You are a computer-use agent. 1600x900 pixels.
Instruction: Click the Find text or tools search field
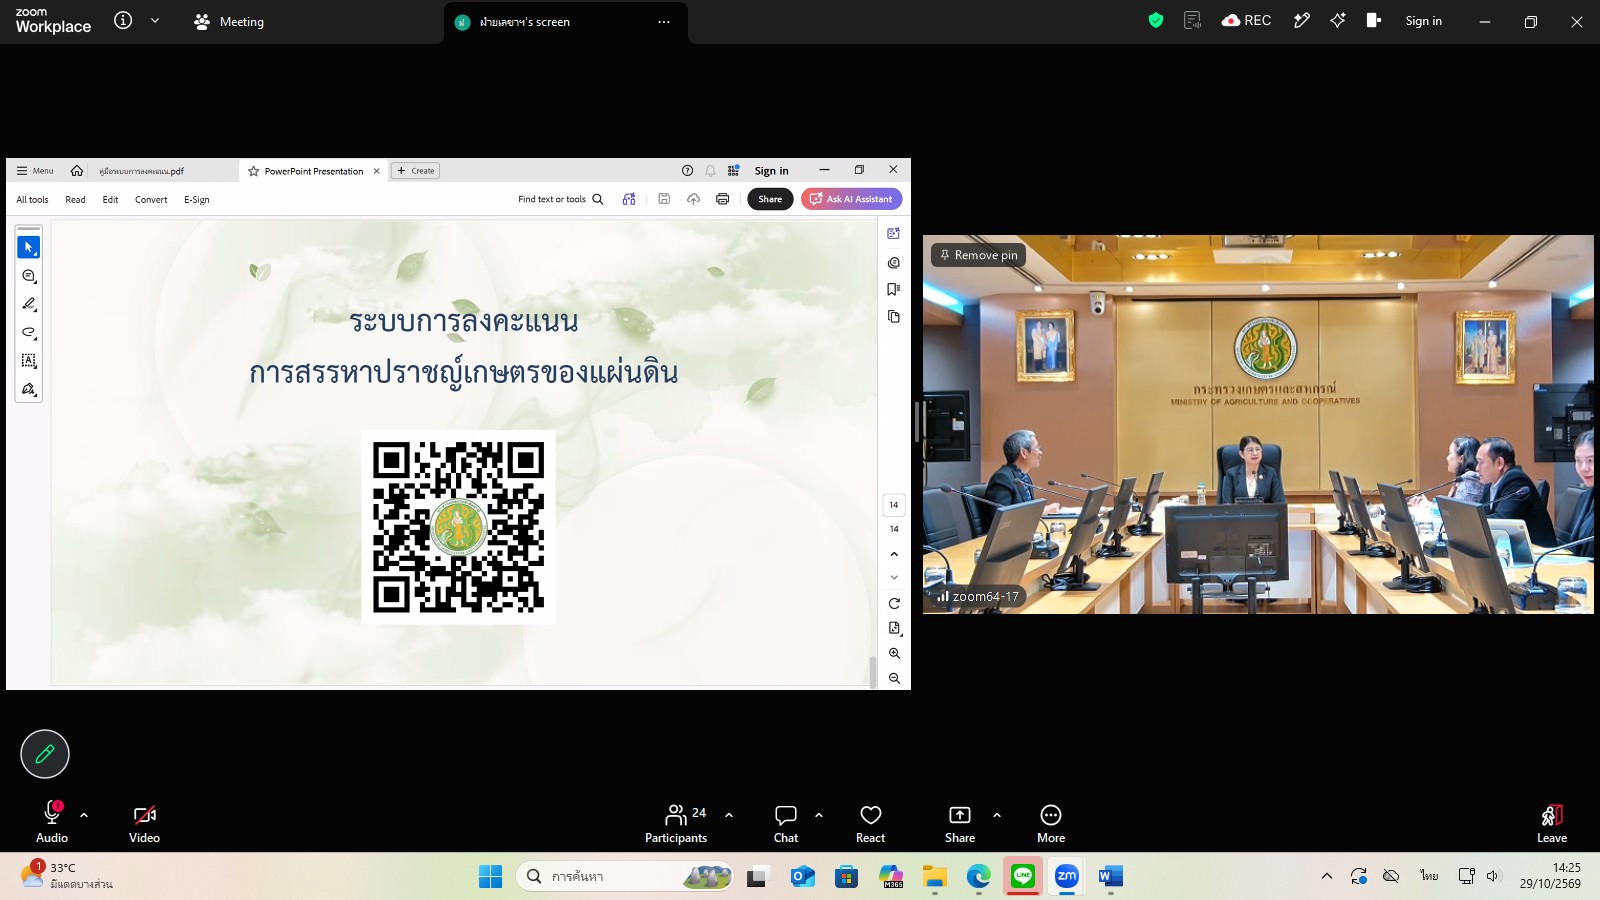(561, 199)
